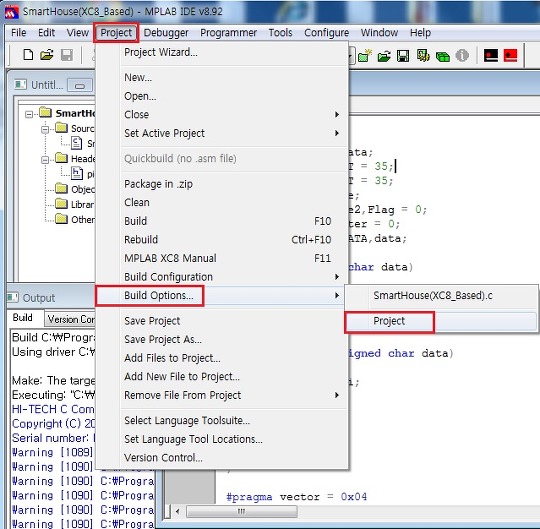Click the black Make build toolbar icon

[491, 55]
